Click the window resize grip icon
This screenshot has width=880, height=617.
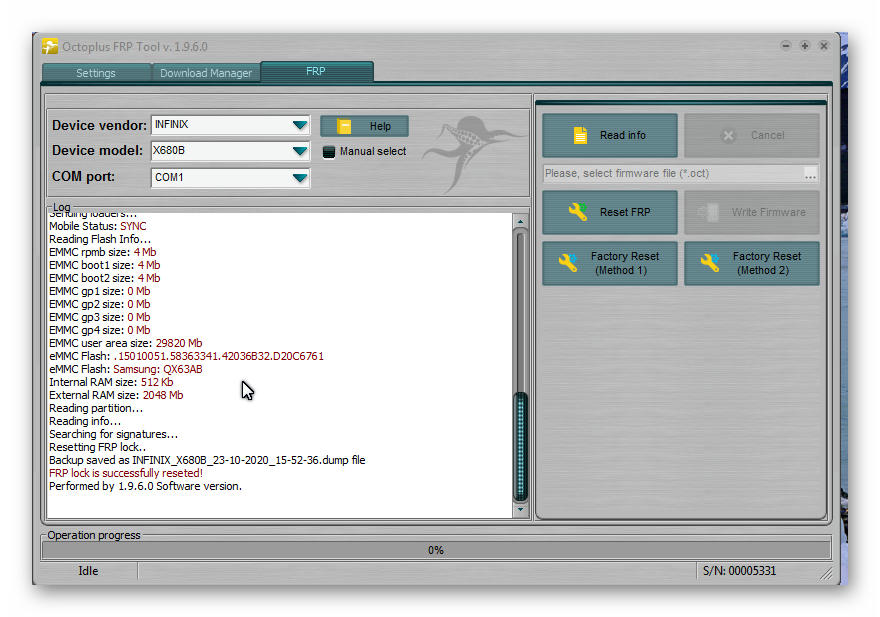(826, 573)
